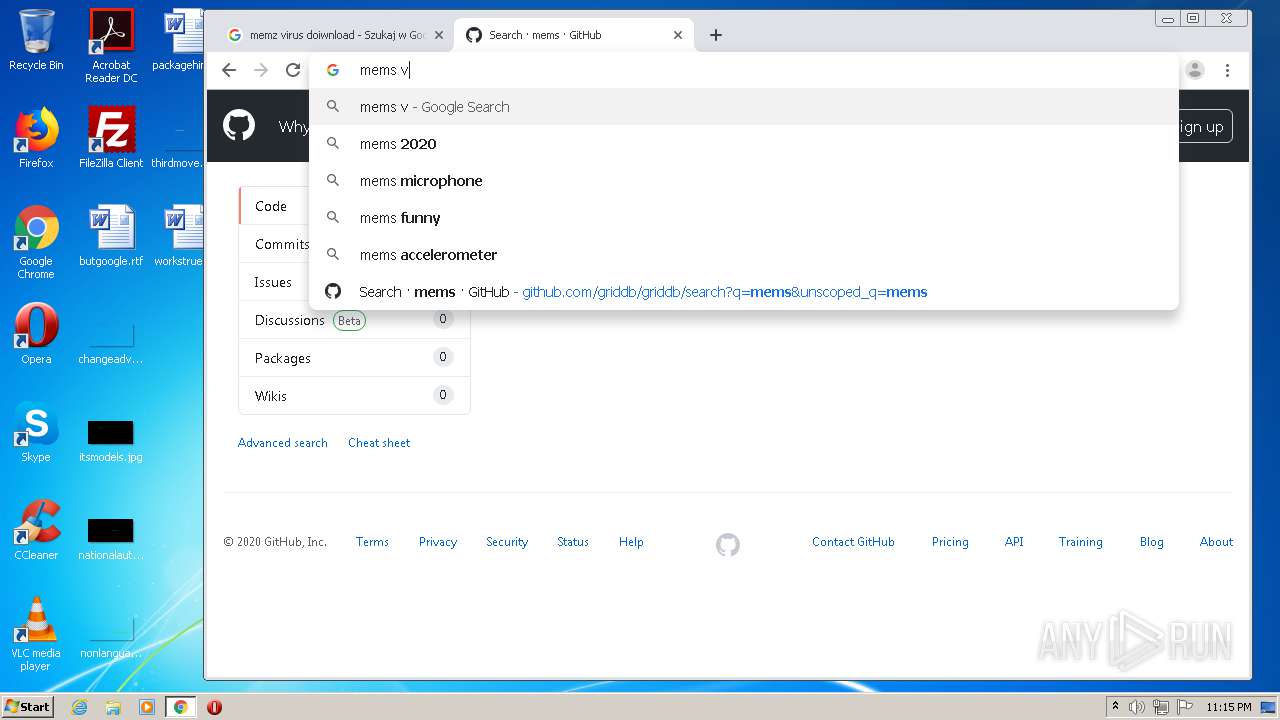Screen dimensions: 1280x720
Task: Open Skype desktop shortcut
Action: (x=36, y=432)
